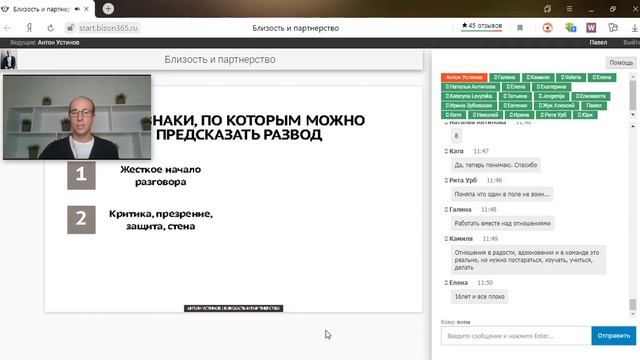The height and width of the screenshot is (360, 640).
Task: Select participant tag Николай
Action: click(x=485, y=115)
